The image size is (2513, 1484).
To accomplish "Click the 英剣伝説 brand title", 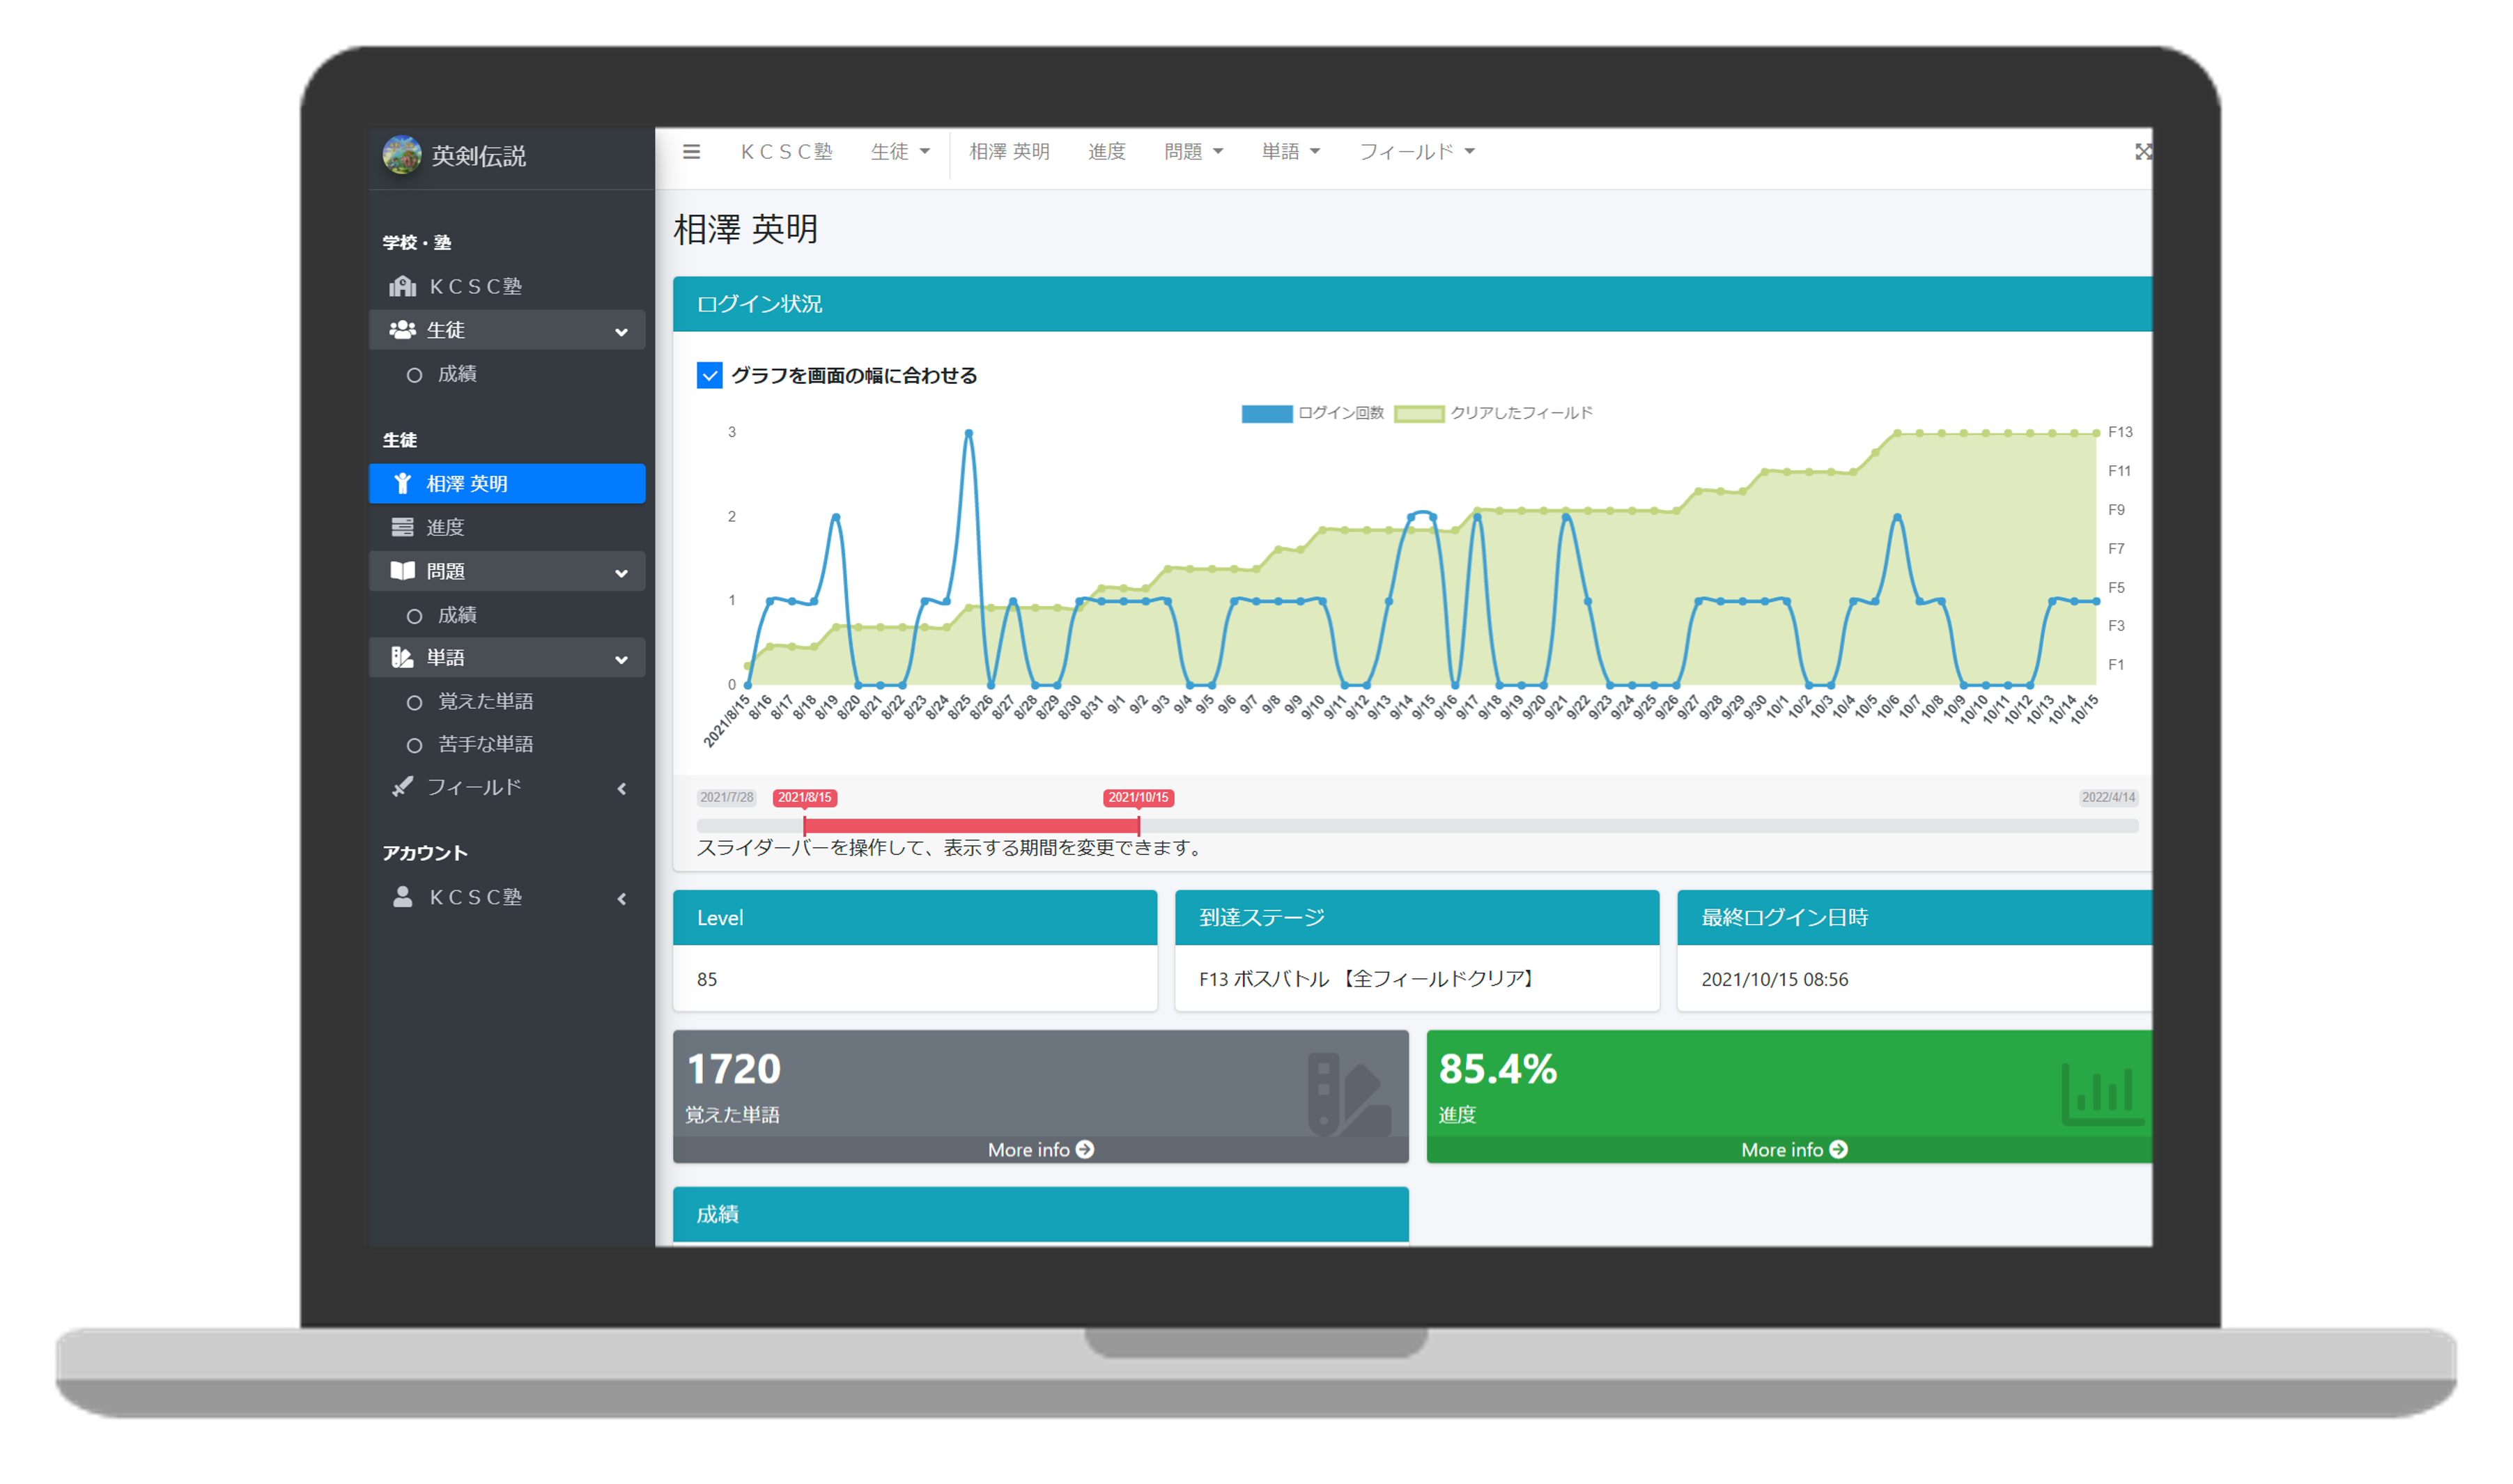I will [x=478, y=156].
